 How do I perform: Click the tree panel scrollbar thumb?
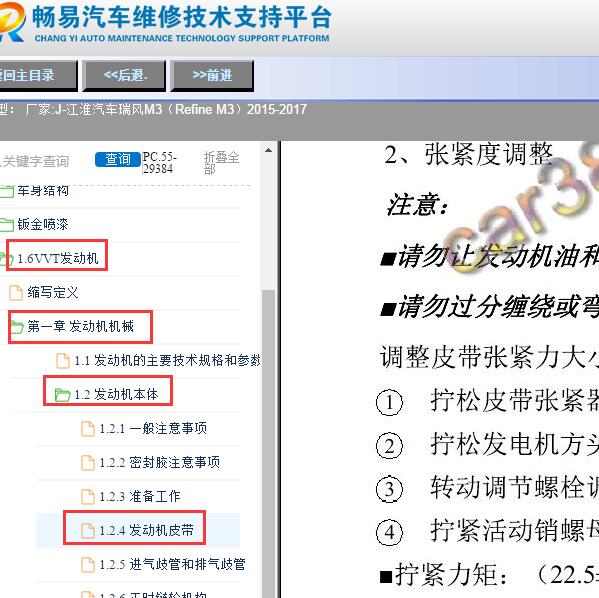click(x=269, y=443)
